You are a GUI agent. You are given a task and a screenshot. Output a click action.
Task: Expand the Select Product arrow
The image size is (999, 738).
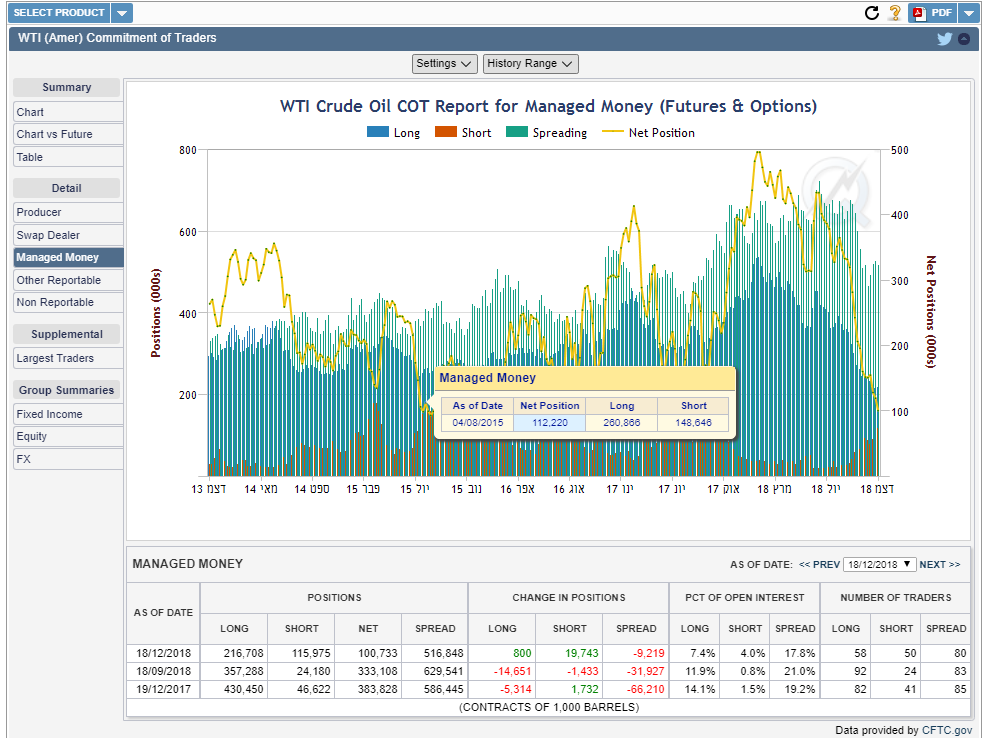[121, 13]
